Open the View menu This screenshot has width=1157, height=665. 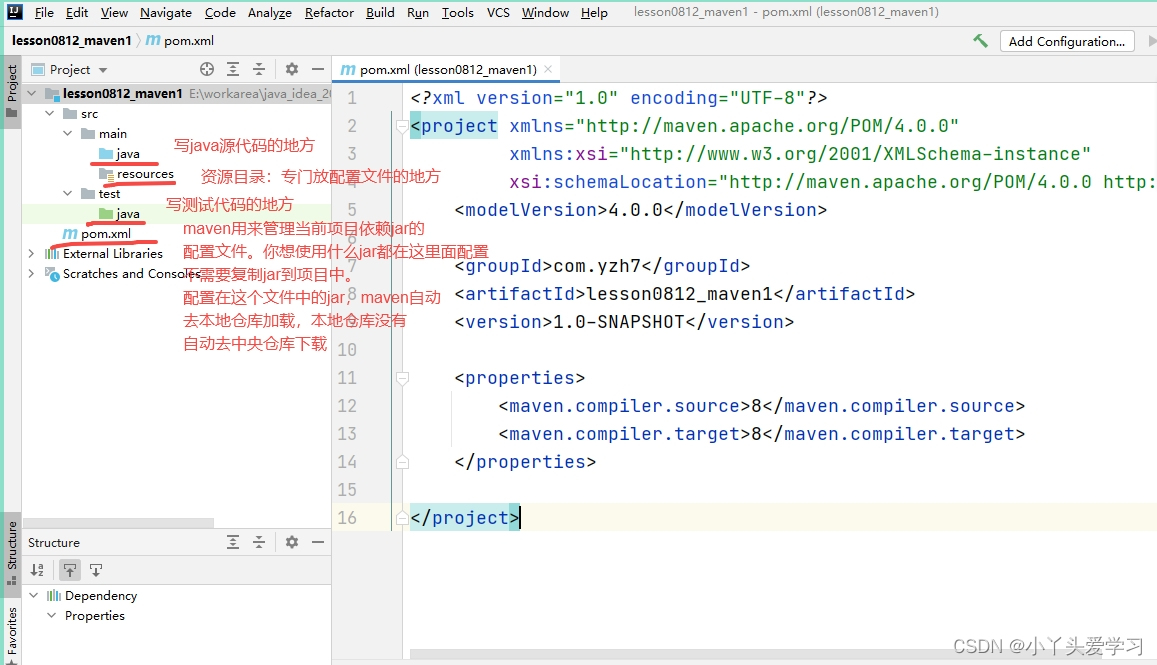(x=114, y=13)
